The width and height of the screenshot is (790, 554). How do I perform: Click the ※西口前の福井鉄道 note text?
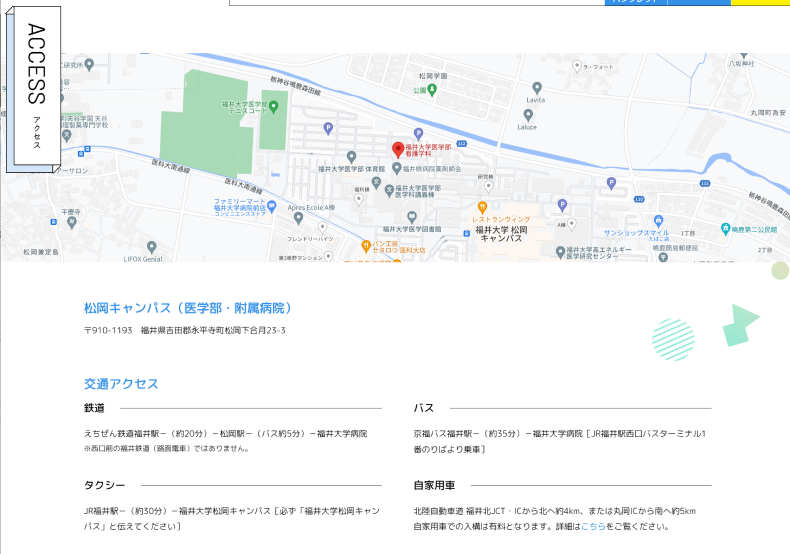(167, 448)
